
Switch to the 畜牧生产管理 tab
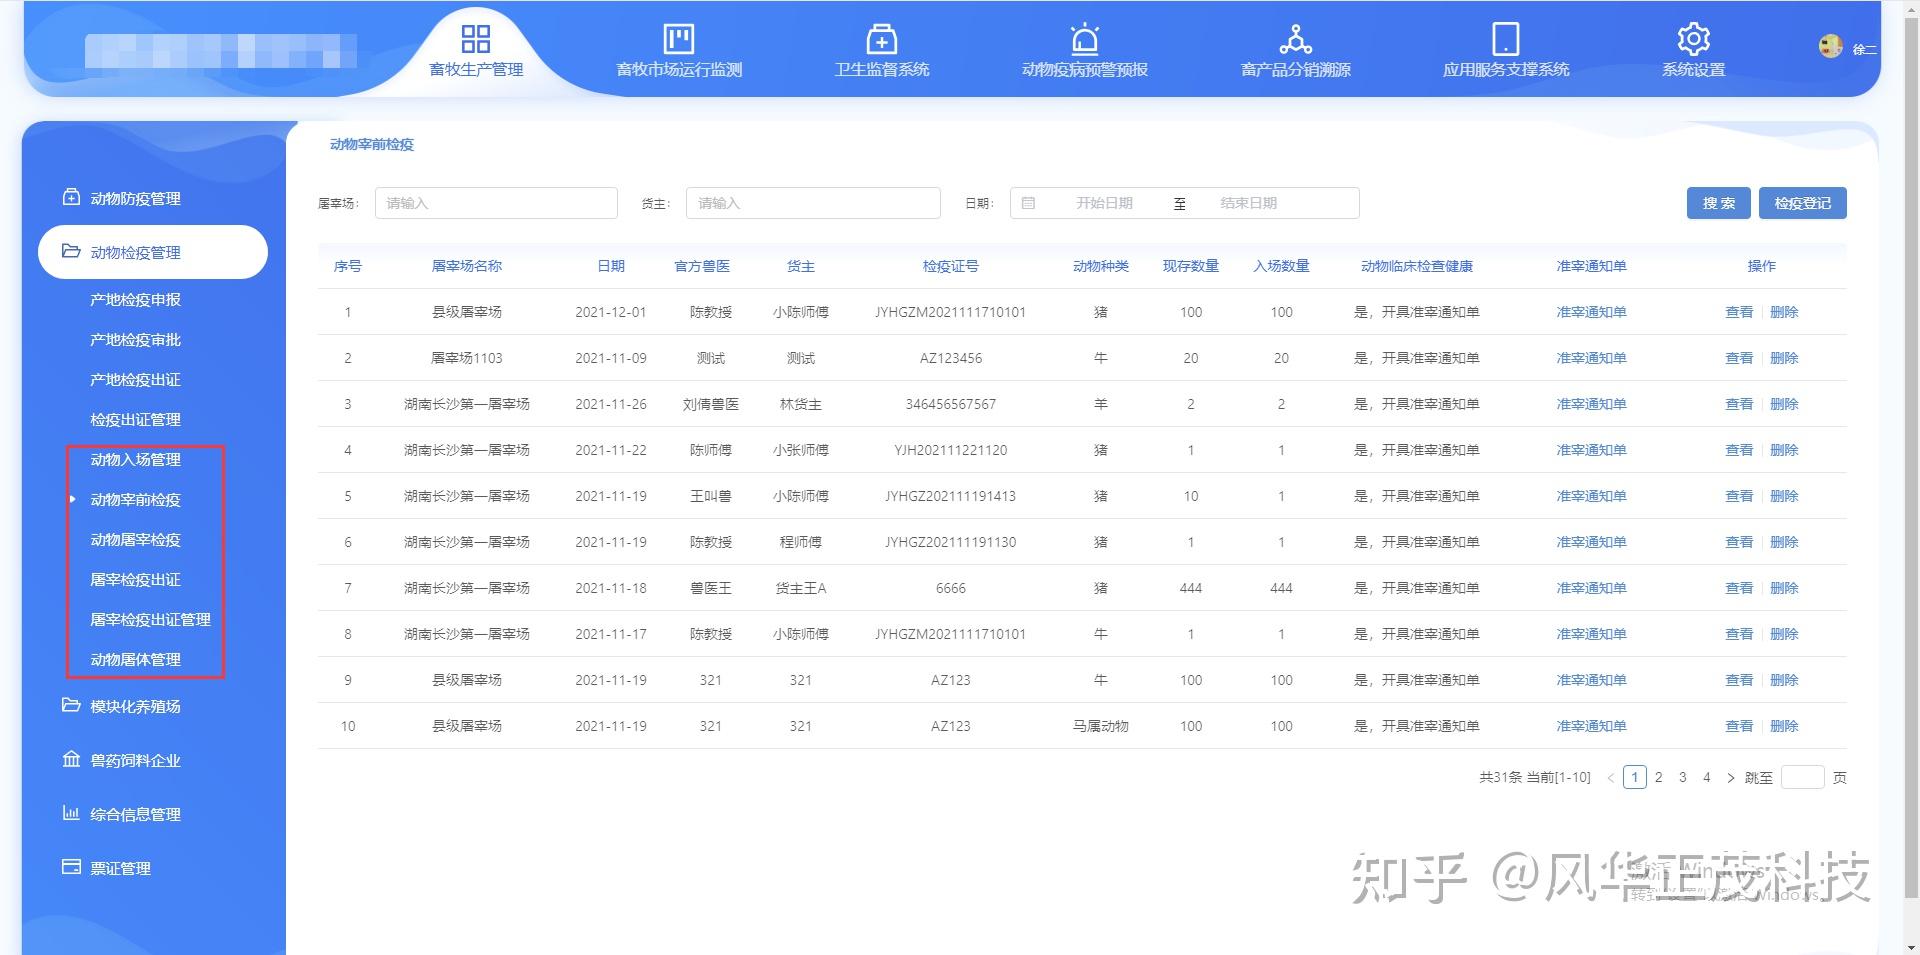point(476,48)
